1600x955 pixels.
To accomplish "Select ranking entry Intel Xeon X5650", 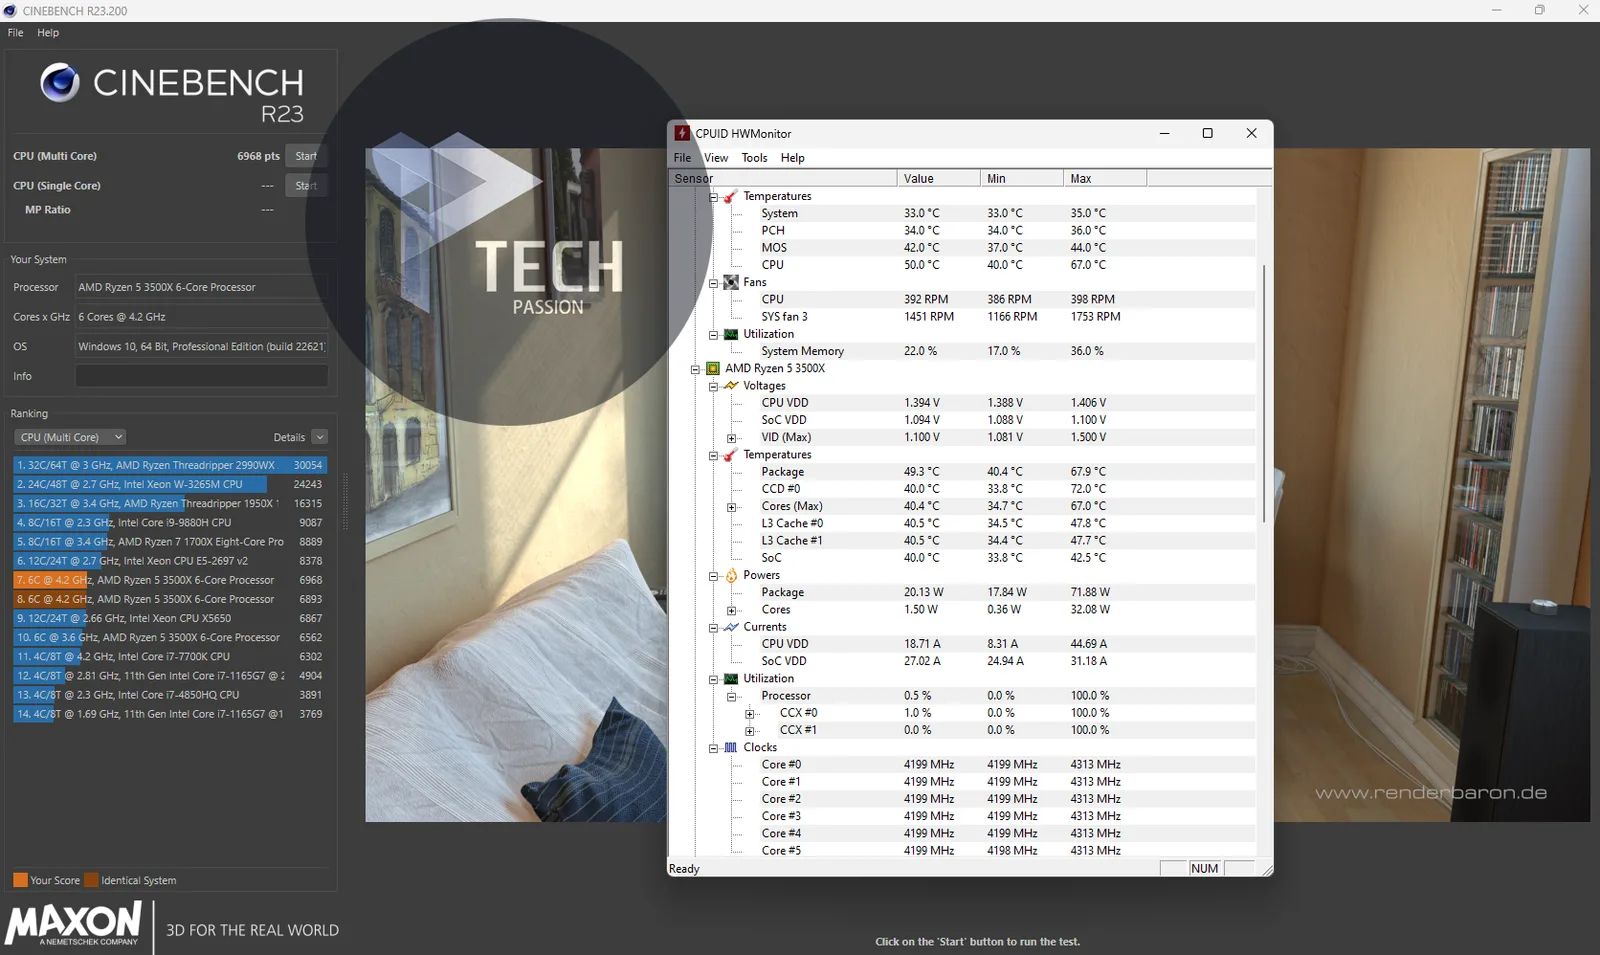I will [x=170, y=618].
